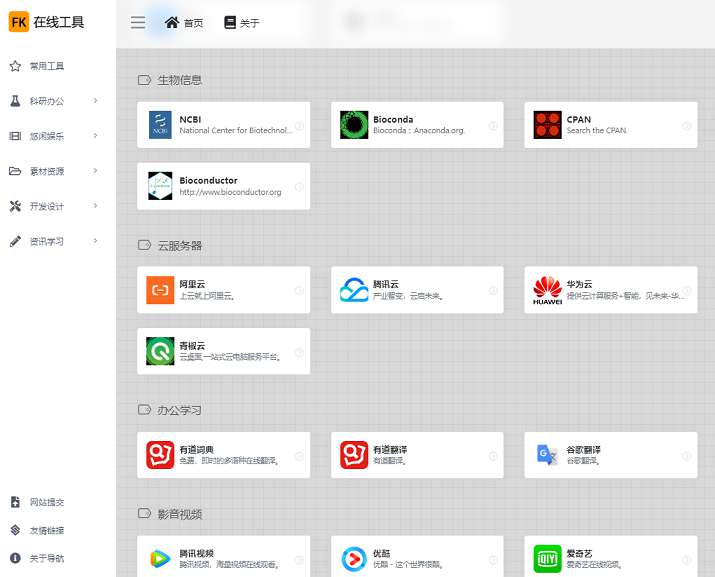The width and height of the screenshot is (715, 577).
Task: Click the 腾讯云 cloud logo icon
Action: pos(354,290)
